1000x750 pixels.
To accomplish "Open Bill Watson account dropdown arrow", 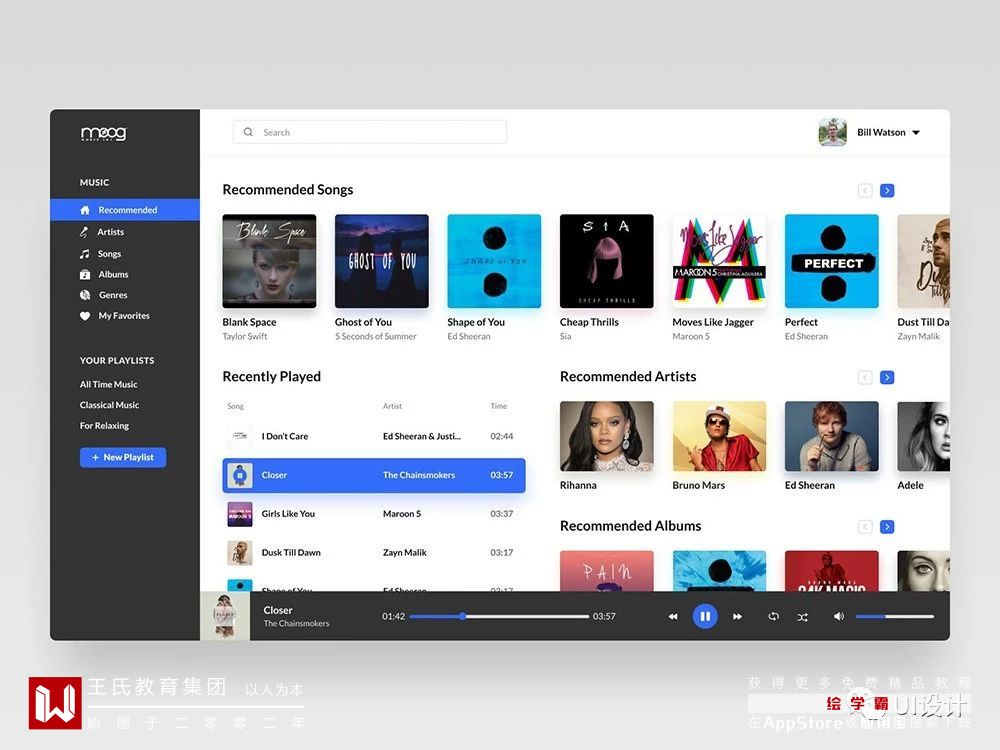I will coord(916,133).
